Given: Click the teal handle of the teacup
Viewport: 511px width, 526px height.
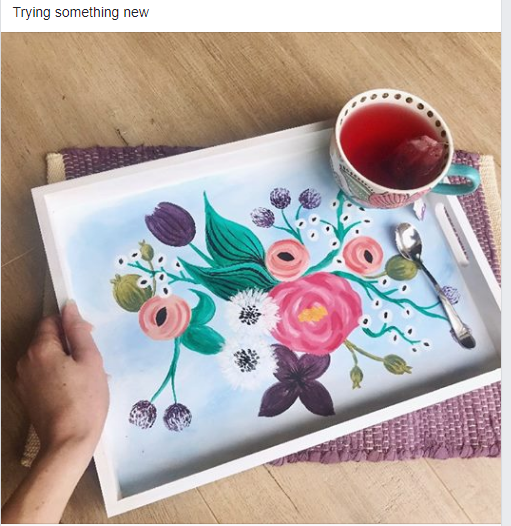Looking at the screenshot, I should (464, 178).
